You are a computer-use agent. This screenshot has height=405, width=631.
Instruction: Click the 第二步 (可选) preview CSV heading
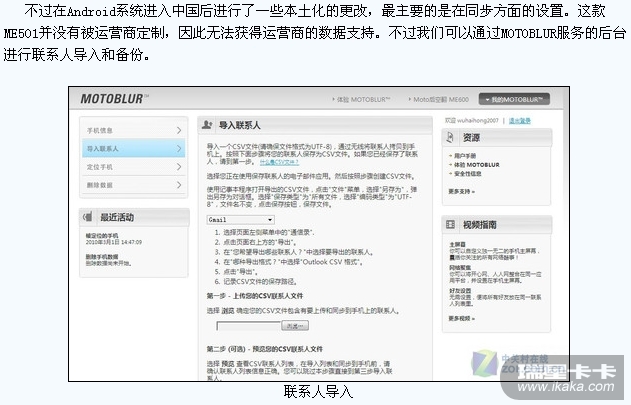(x=264, y=349)
